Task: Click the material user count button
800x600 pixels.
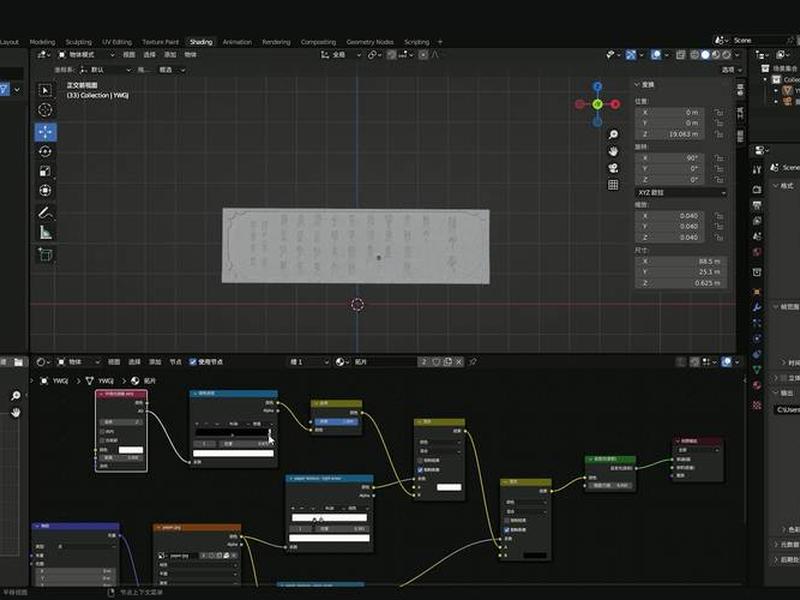Action: coord(423,362)
